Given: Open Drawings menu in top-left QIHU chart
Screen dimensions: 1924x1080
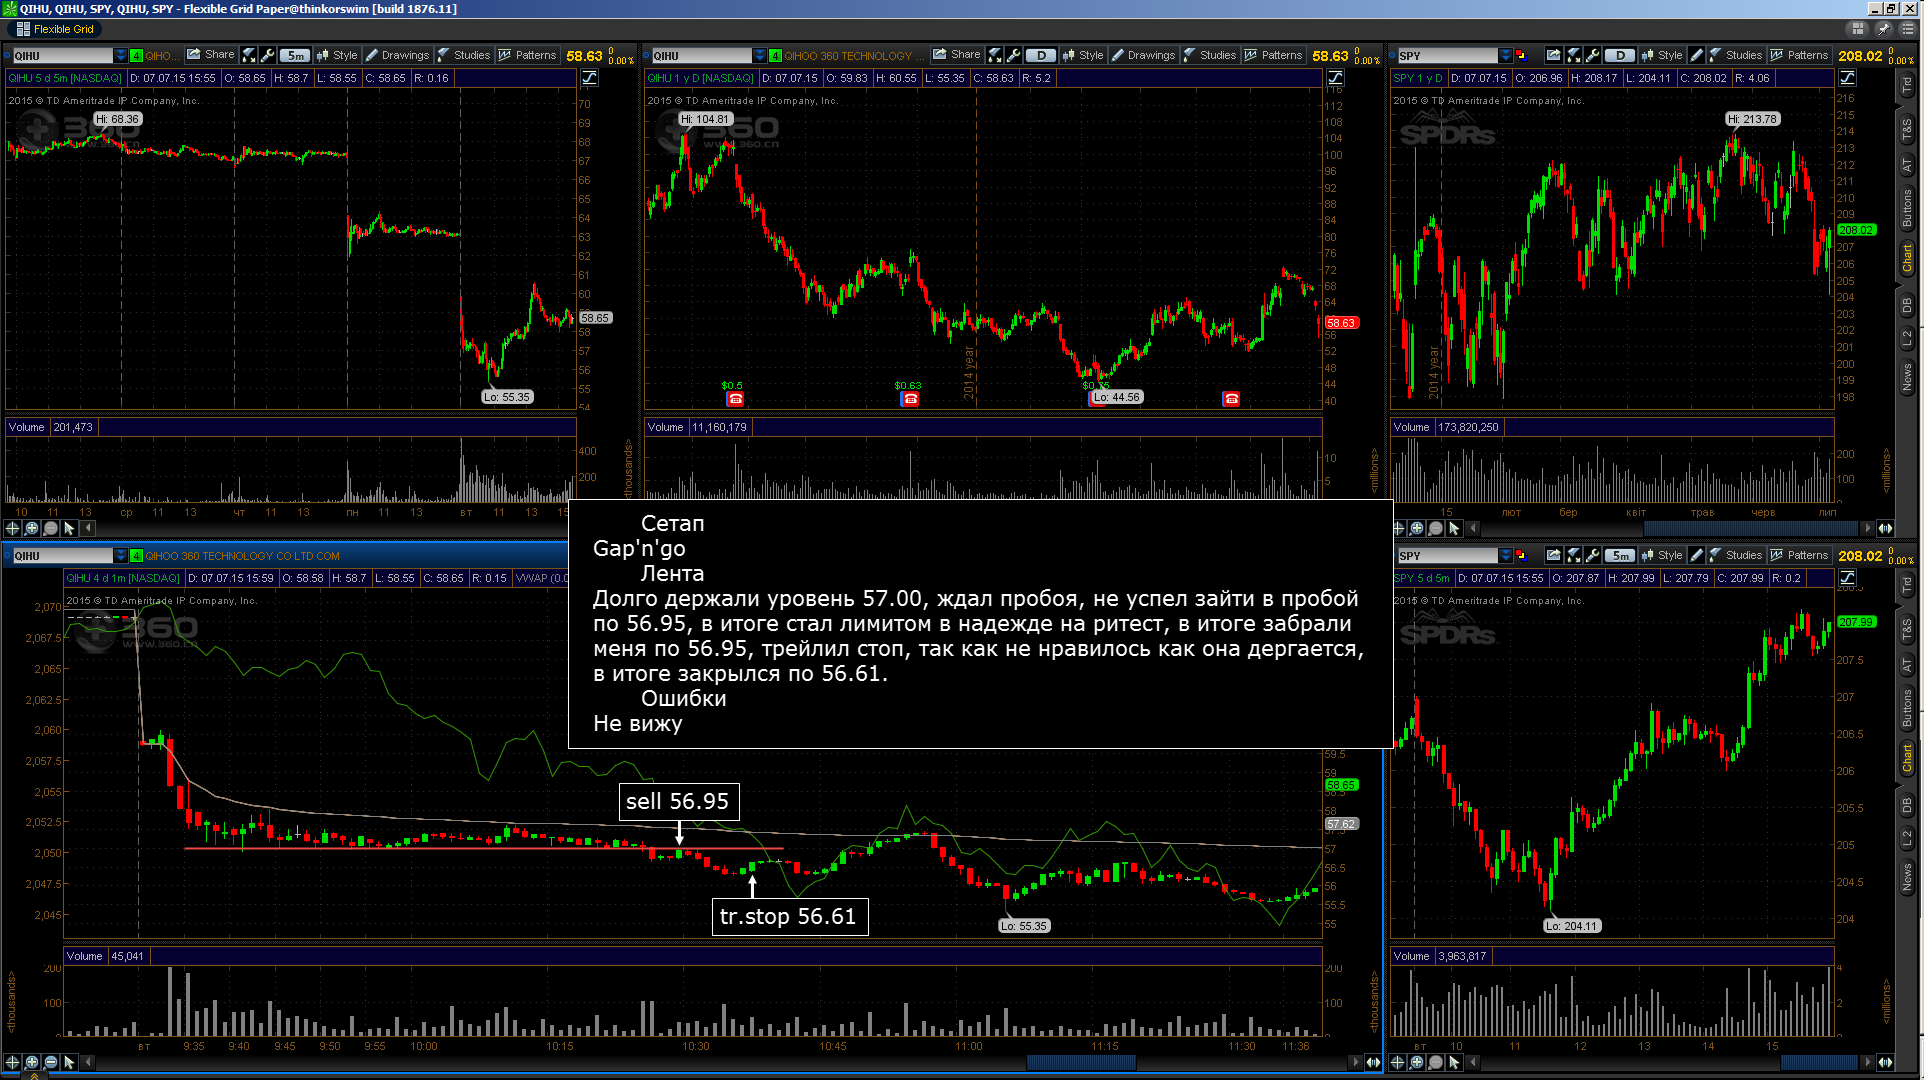Looking at the screenshot, I should pos(397,56).
